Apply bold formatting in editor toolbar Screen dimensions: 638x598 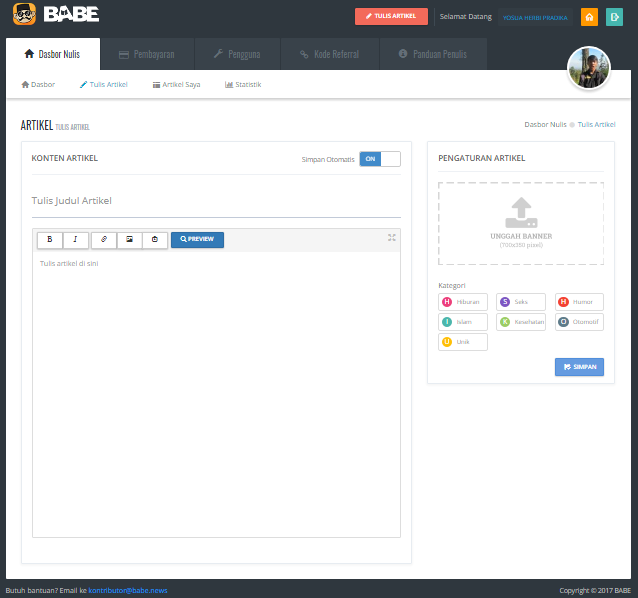(x=50, y=240)
